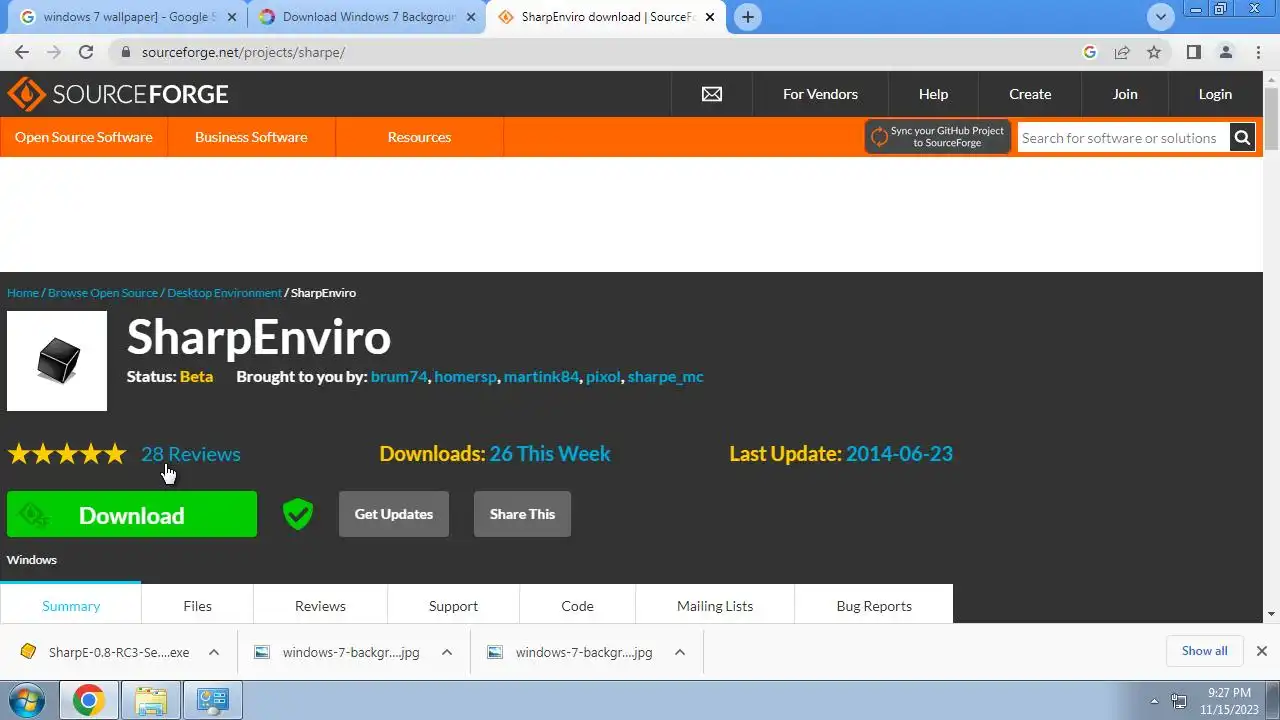Screen dimensions: 1280x720
Task: Click the Home breadcrumb link
Action: pyautogui.click(x=23, y=293)
